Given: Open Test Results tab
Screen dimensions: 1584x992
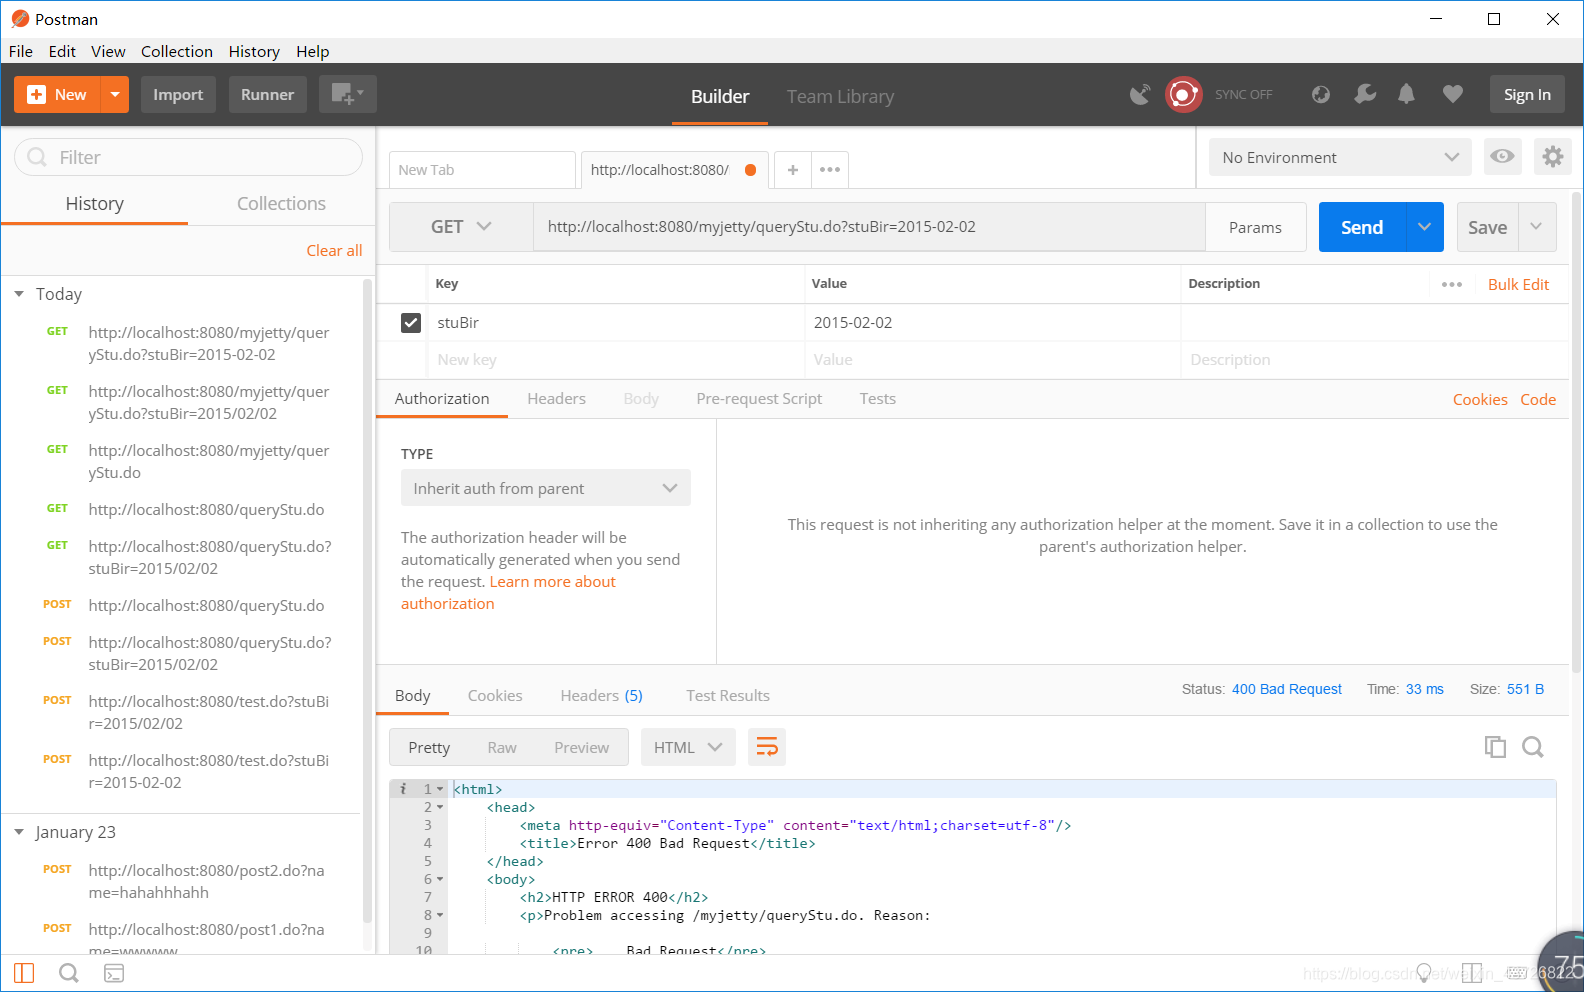Looking at the screenshot, I should [728, 695].
